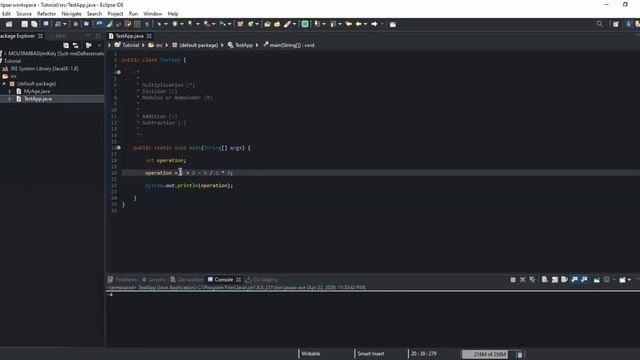Image resolution: width=640 pixels, height=360 pixels.
Task: Toggle fold marker beside the main method line
Action: point(119,148)
